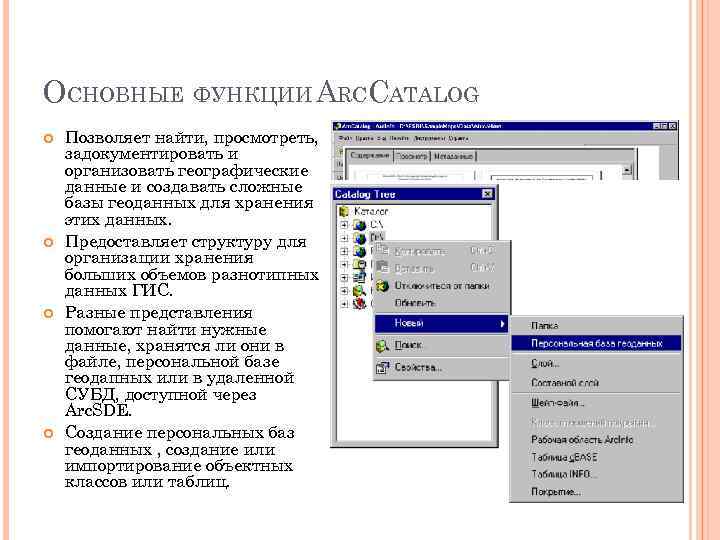Choose Папка from the Новый submenu
The width and height of the screenshot is (720, 540).
pyautogui.click(x=596, y=326)
